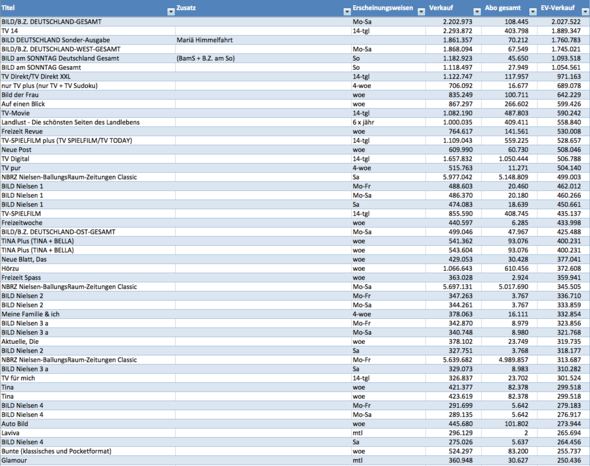Select the 610.456 Abo gesamt value

(x=509, y=268)
